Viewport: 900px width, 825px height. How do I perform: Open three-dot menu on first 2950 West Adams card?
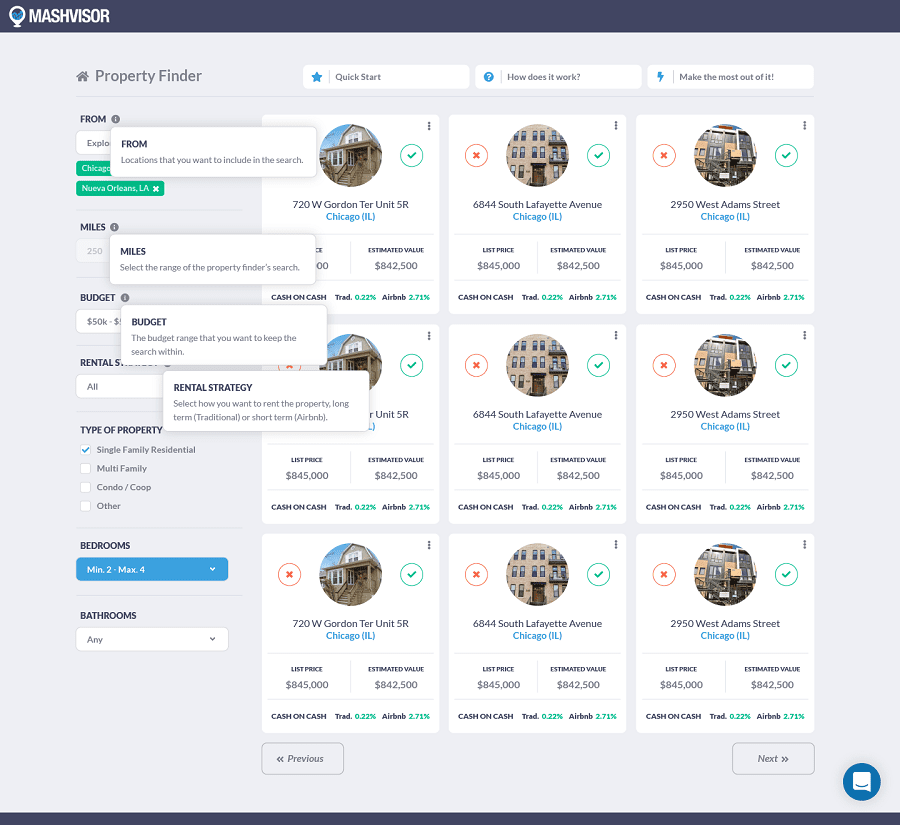pyautogui.click(x=804, y=126)
